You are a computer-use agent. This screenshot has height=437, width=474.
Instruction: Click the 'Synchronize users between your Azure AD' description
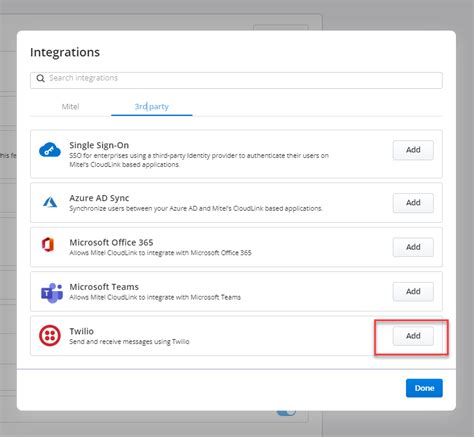pyautogui.click(x=196, y=209)
